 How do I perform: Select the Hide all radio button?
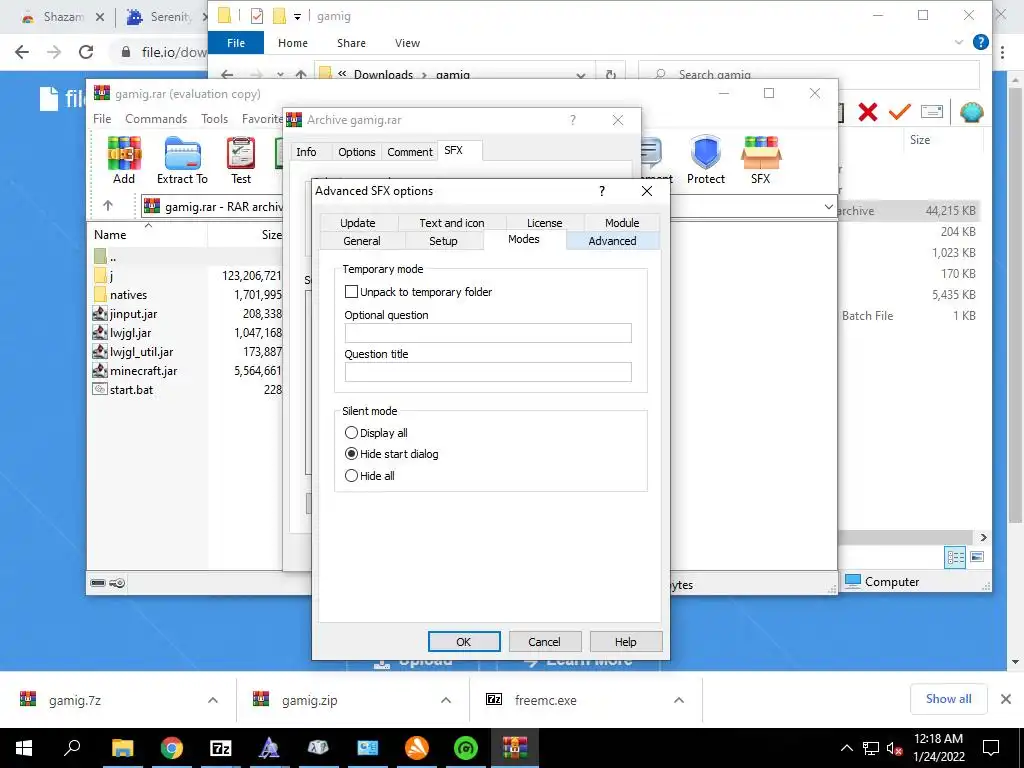(351, 476)
